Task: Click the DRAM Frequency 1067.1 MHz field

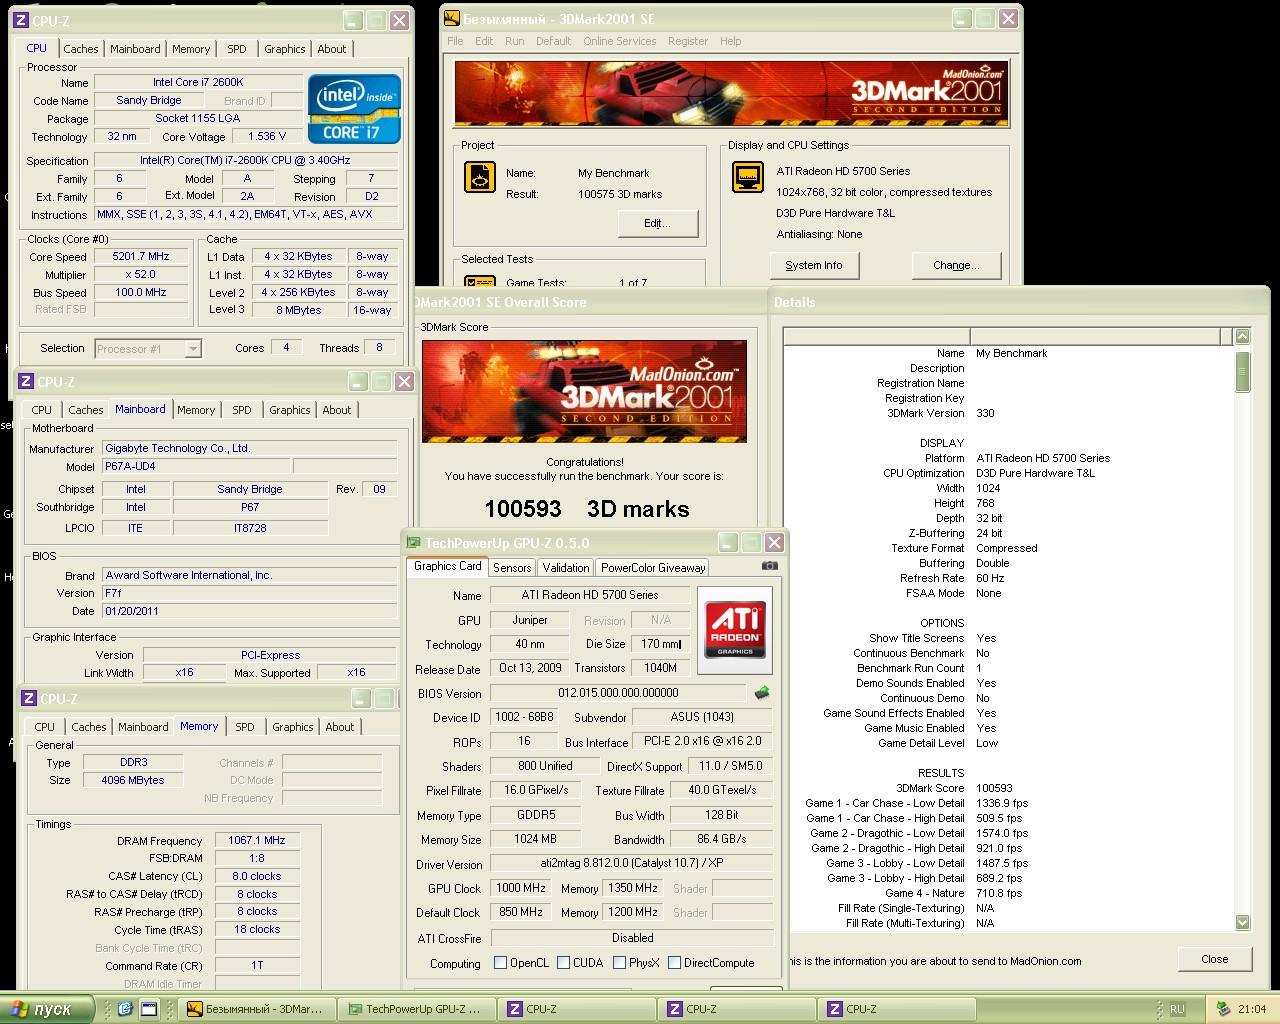Action: tap(257, 841)
